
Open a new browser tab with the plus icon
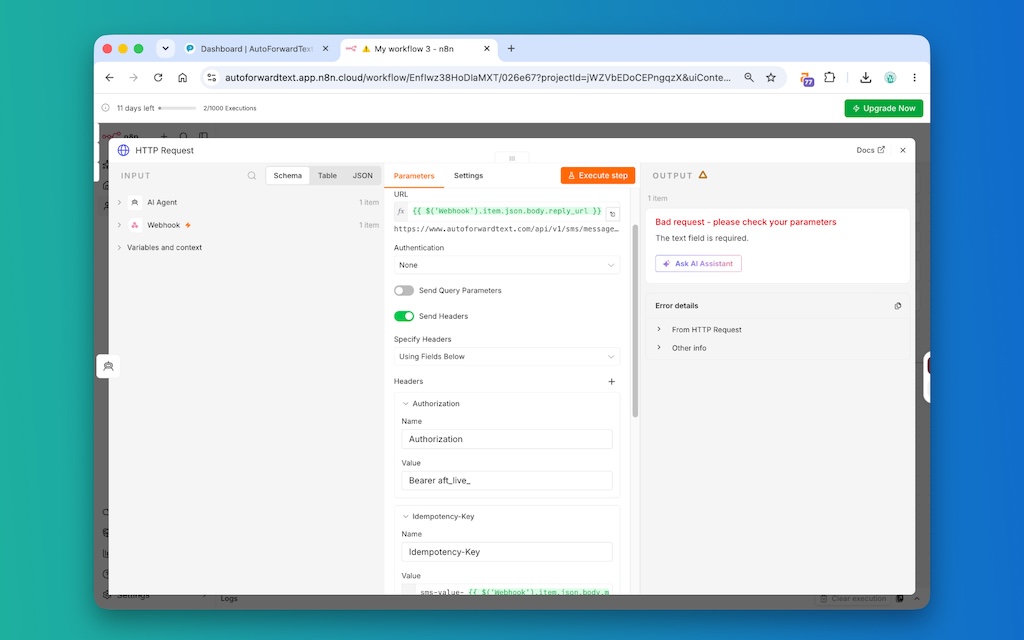(511, 48)
